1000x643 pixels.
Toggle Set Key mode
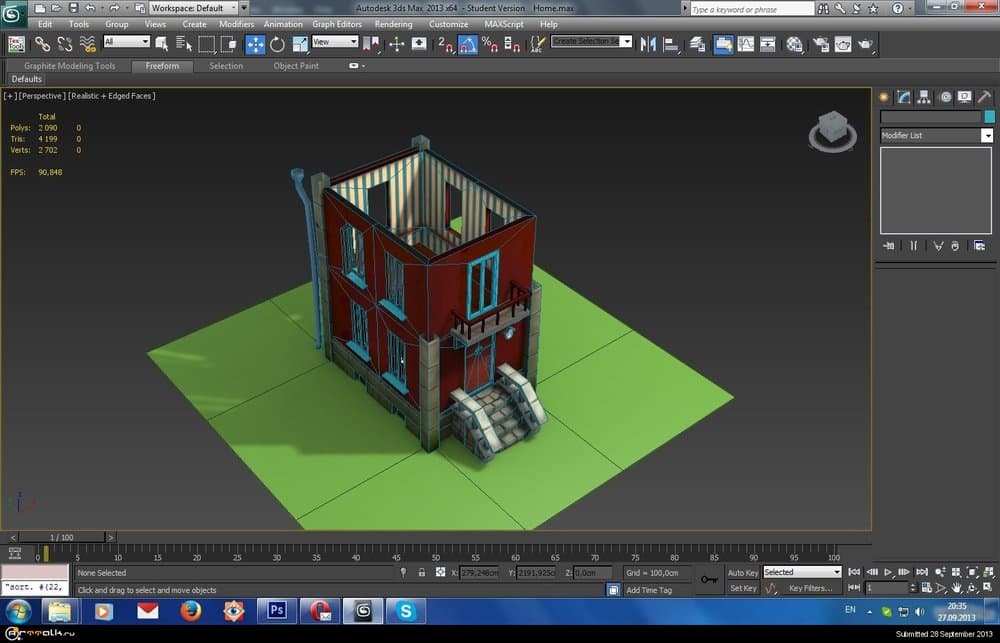point(743,588)
